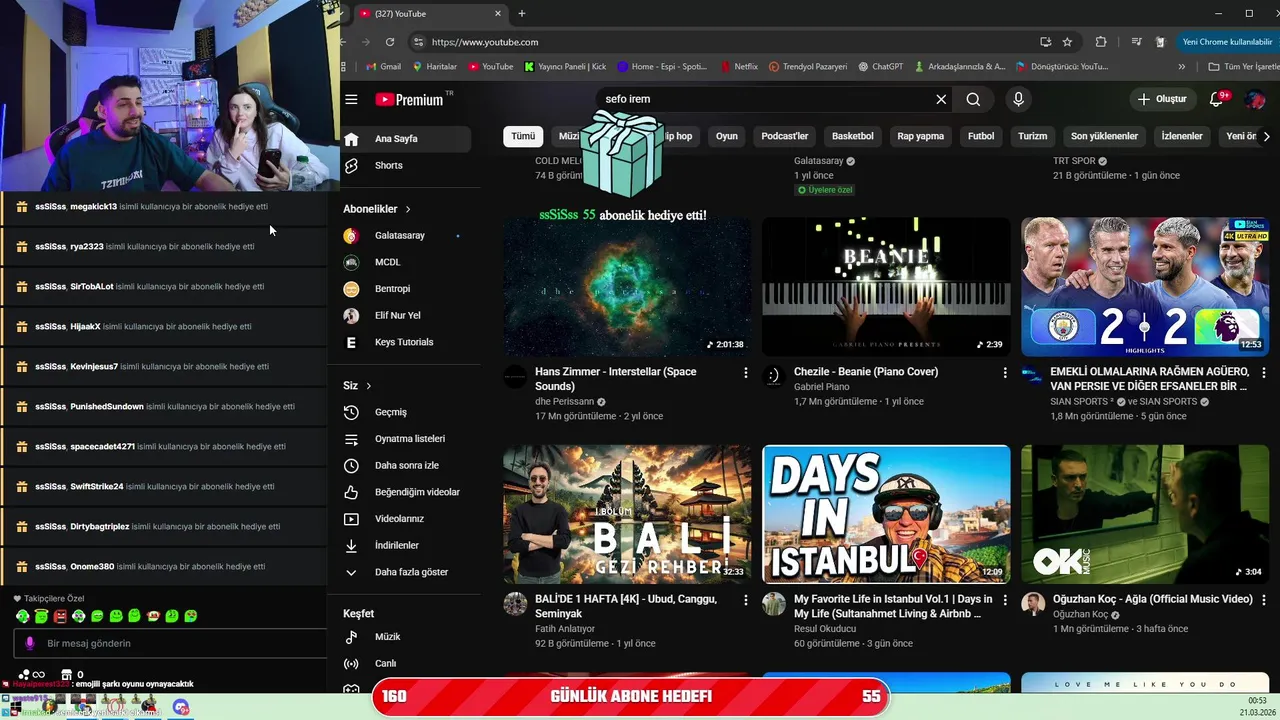Open the Fatih Anlatıyor channel avatar
Screen dimensions: 1280x720
pos(515,604)
